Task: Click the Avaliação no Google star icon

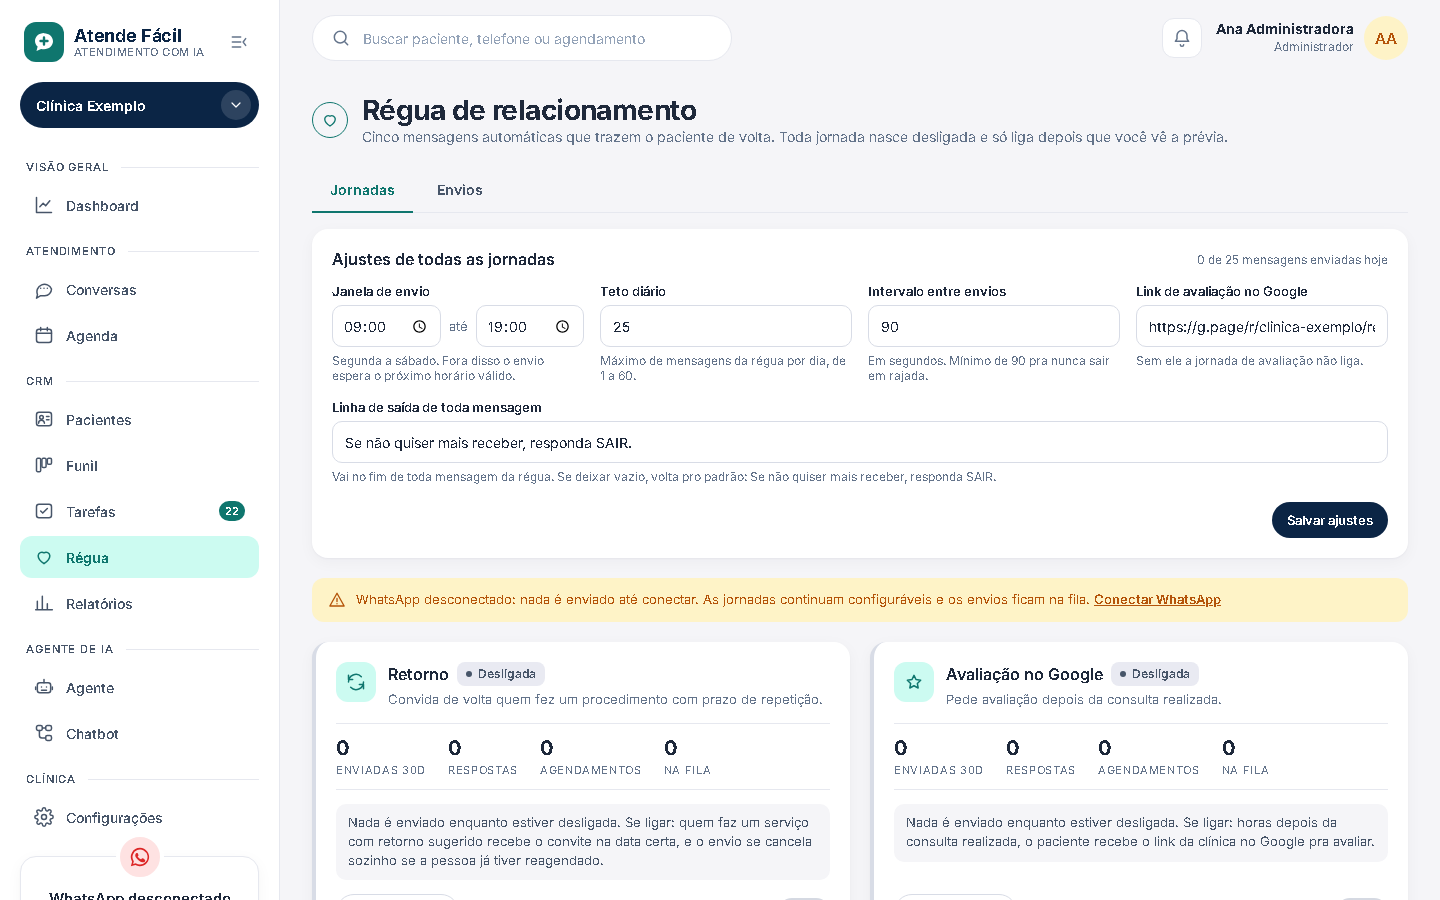Action: [x=914, y=682]
